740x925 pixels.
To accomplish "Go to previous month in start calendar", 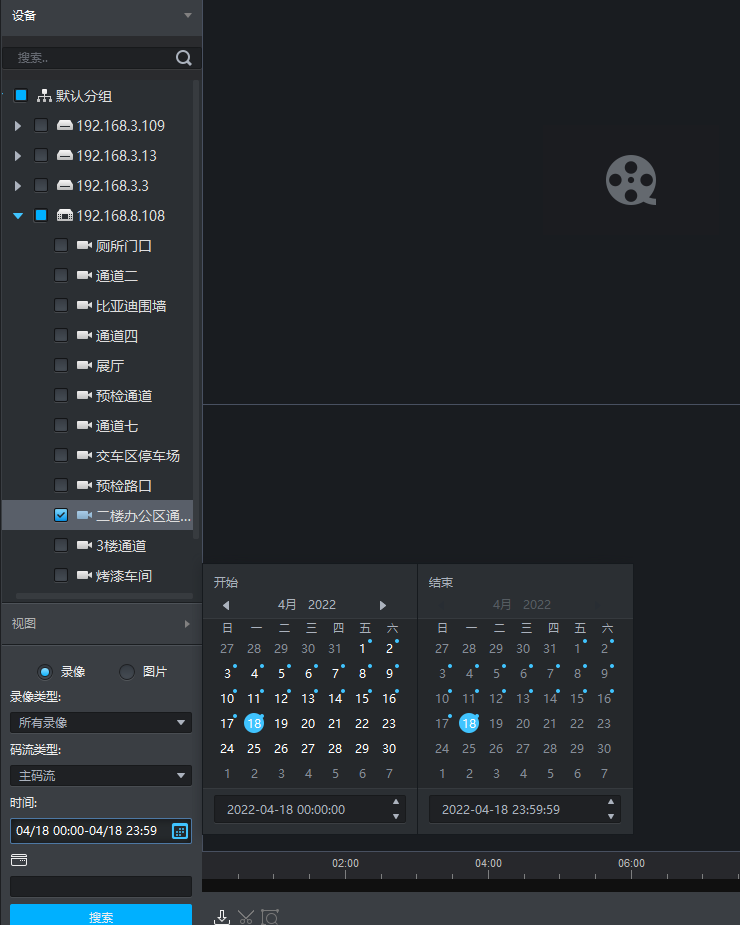I will pyautogui.click(x=226, y=605).
